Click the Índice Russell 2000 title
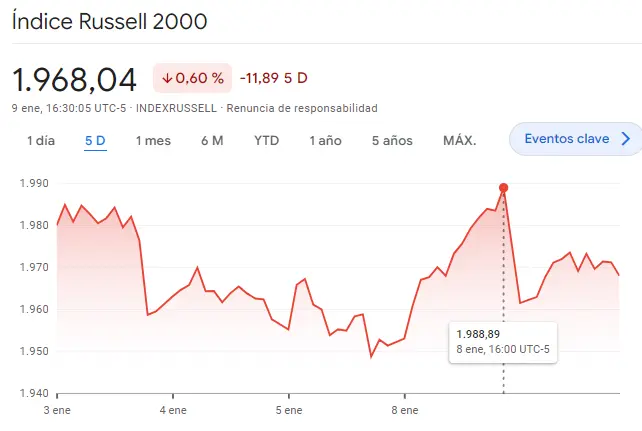Image resolution: width=642 pixels, height=431 pixels. point(110,22)
